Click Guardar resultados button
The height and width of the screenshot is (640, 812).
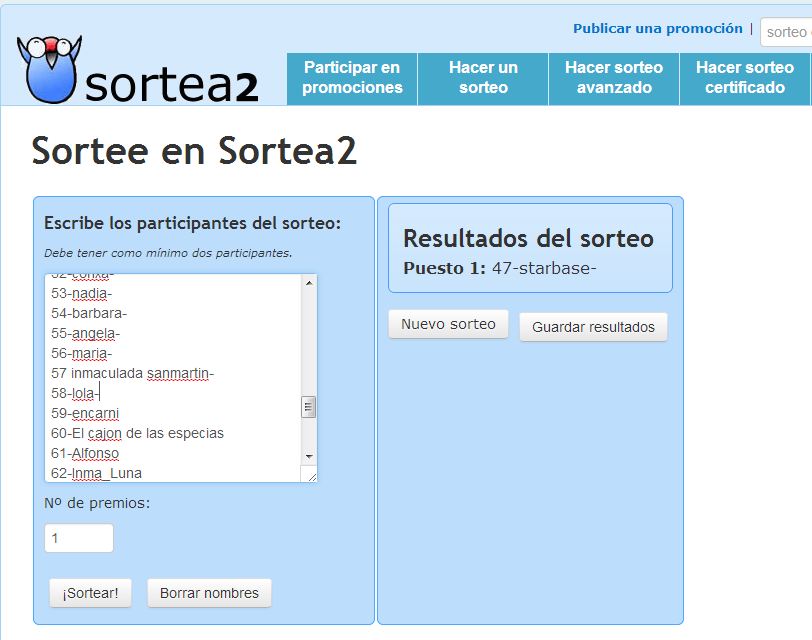tap(593, 327)
